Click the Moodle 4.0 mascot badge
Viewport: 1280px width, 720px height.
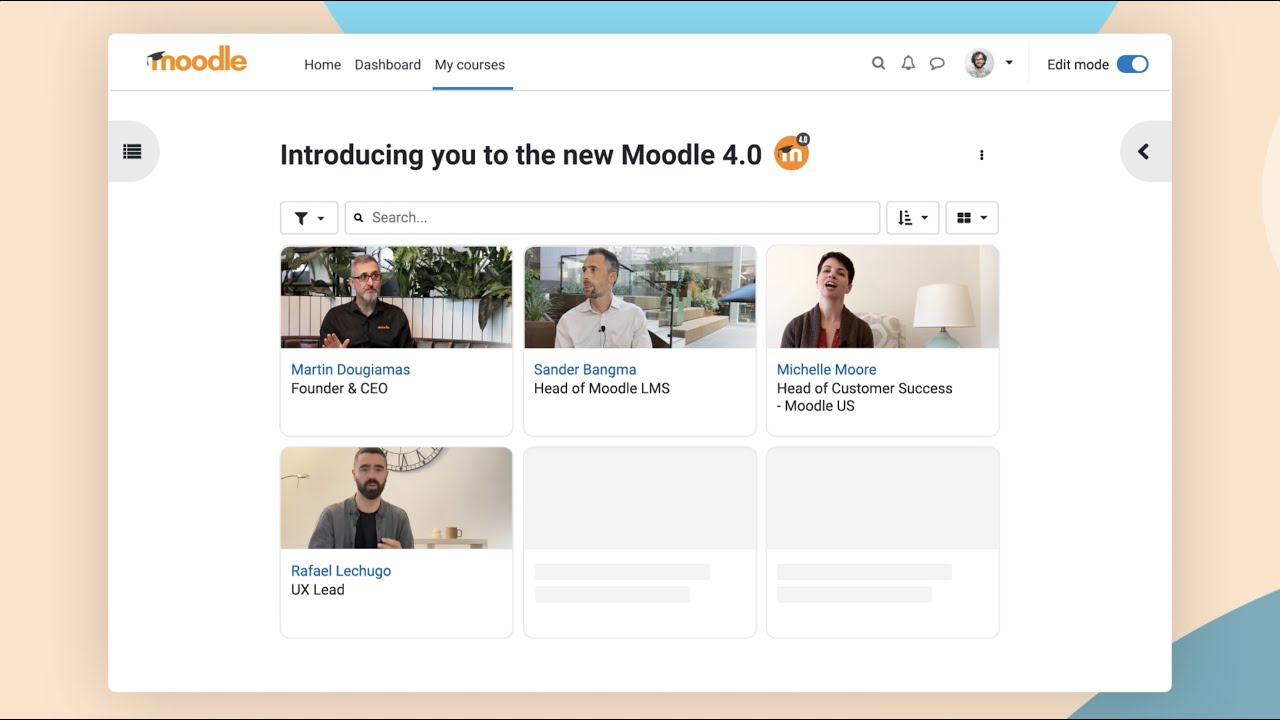click(x=790, y=153)
